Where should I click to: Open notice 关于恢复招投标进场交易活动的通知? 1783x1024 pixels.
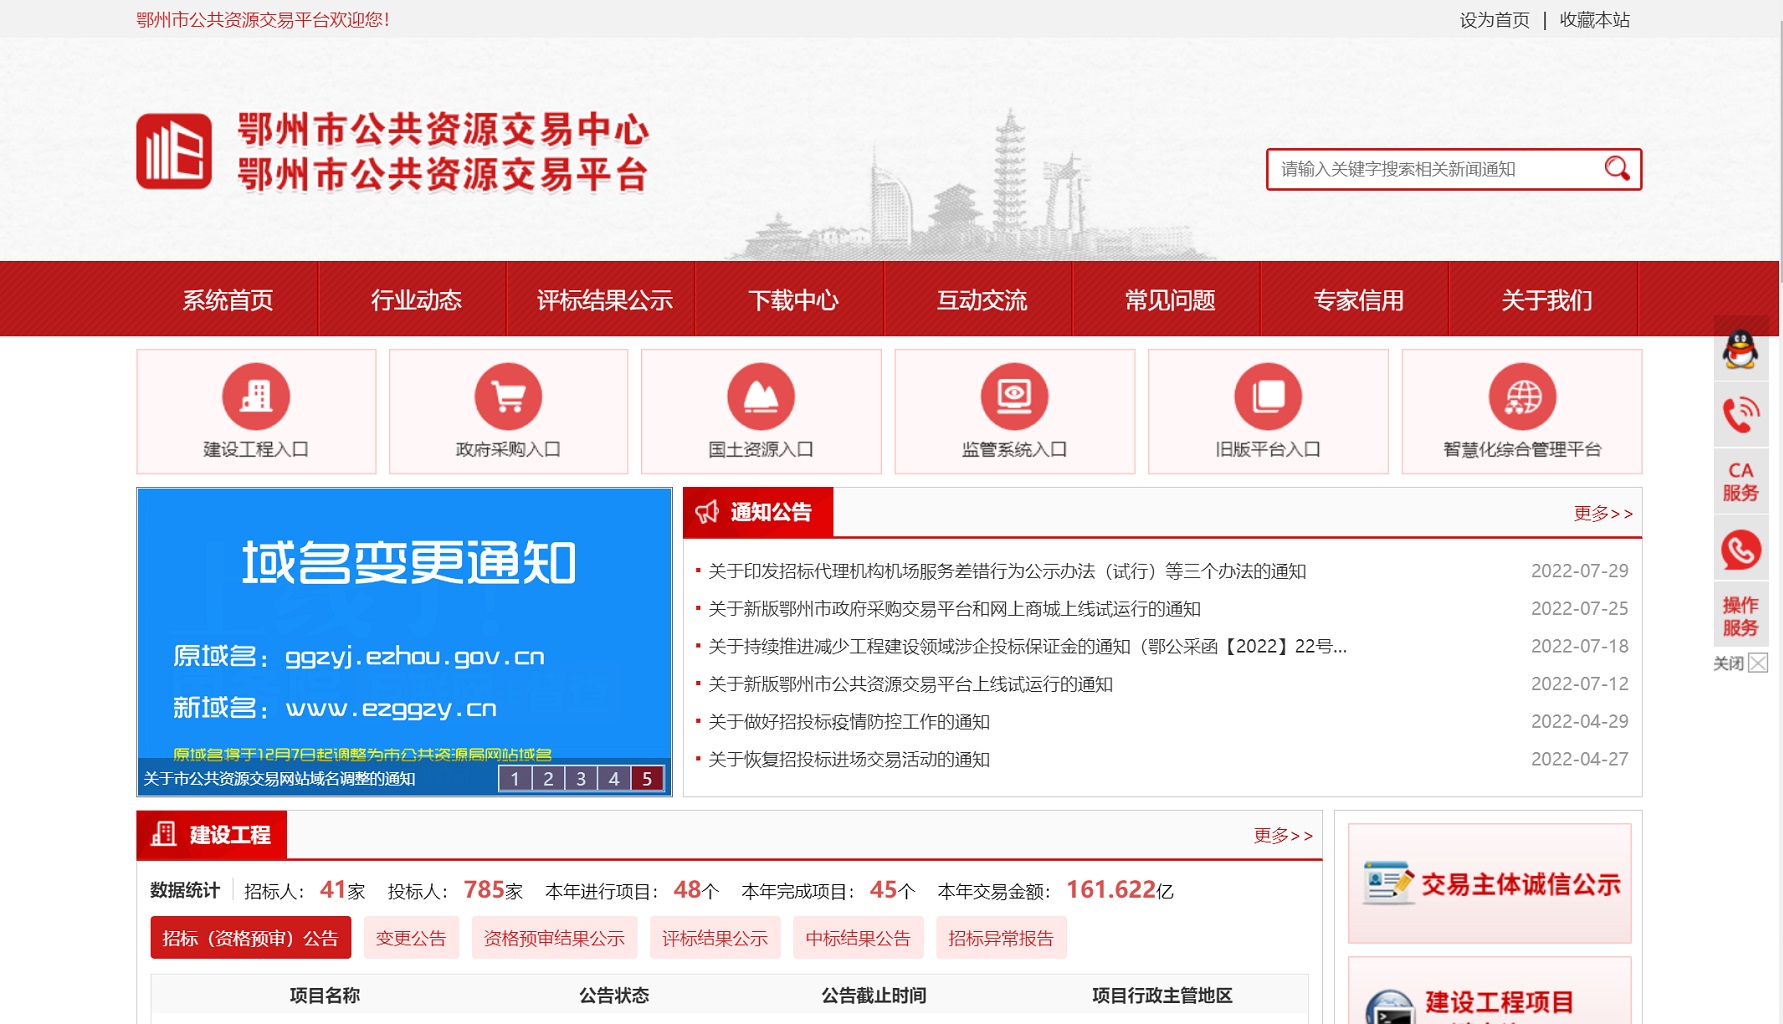tap(849, 760)
